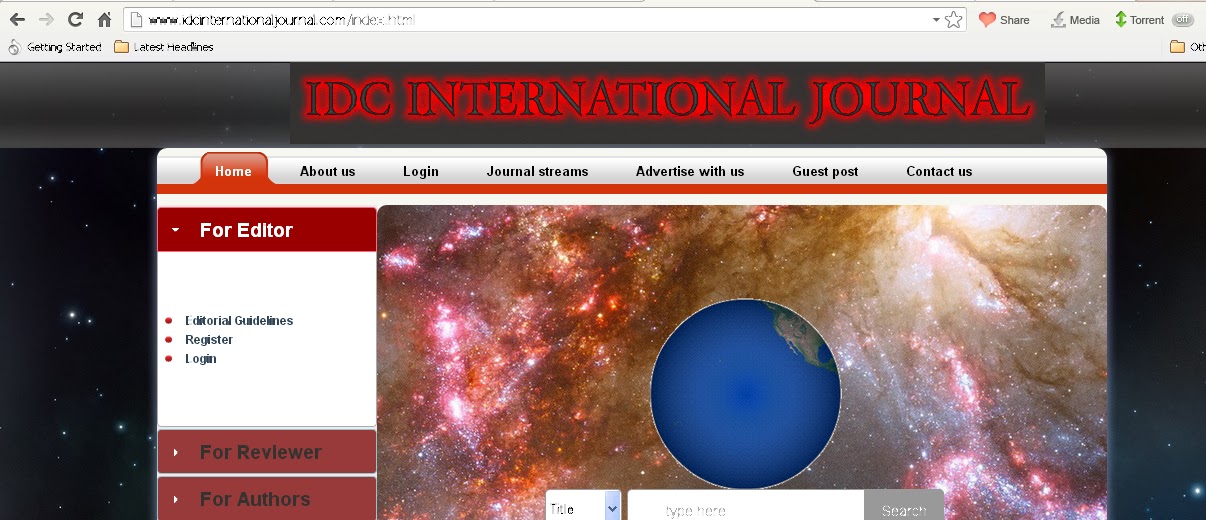This screenshot has width=1206, height=520.
Task: Click the IDC International Journal banner logo
Action: click(667, 103)
